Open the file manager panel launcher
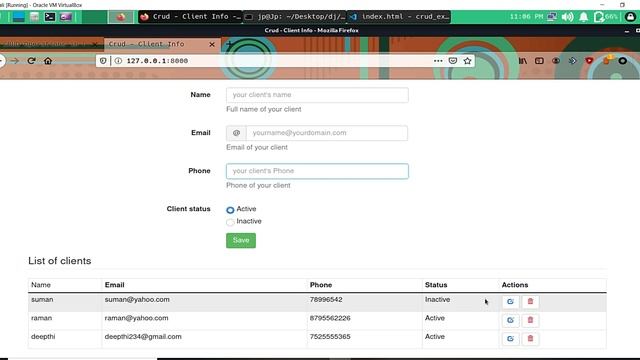 [34, 17]
